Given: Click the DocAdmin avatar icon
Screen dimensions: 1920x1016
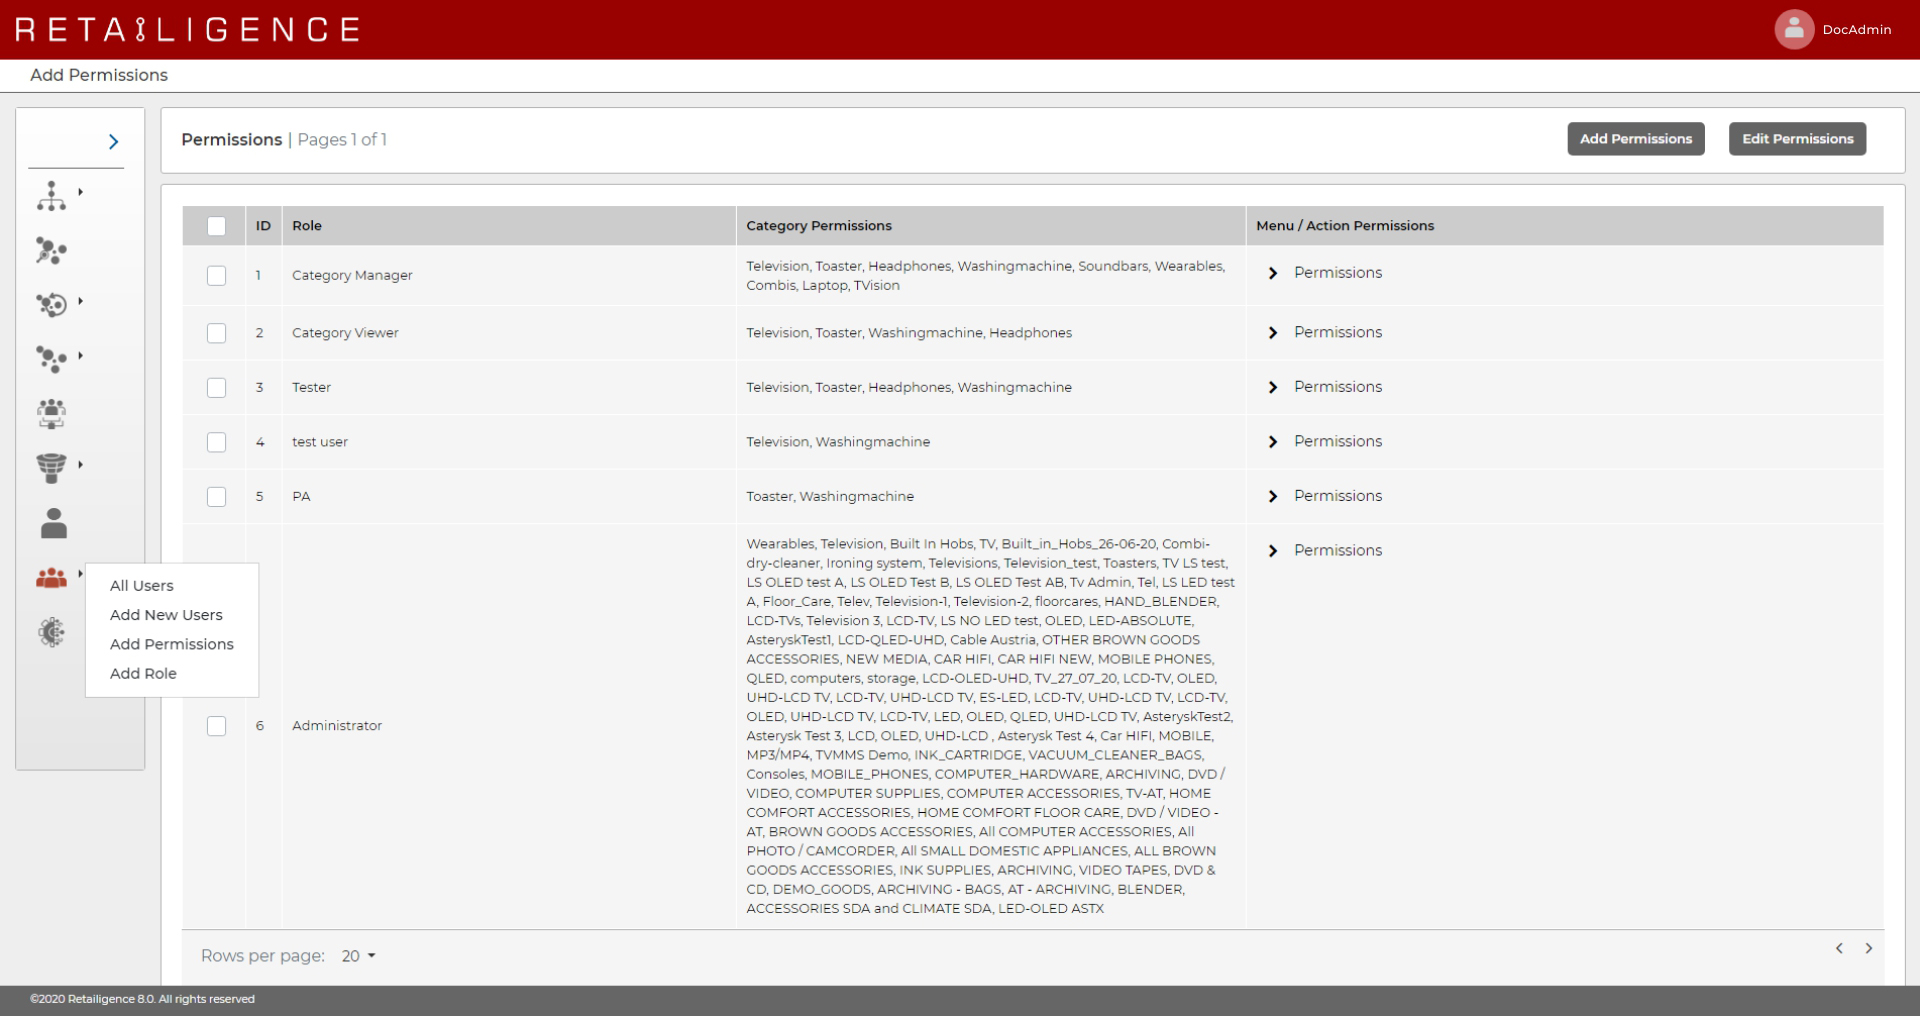Looking at the screenshot, I should click(x=1793, y=29).
